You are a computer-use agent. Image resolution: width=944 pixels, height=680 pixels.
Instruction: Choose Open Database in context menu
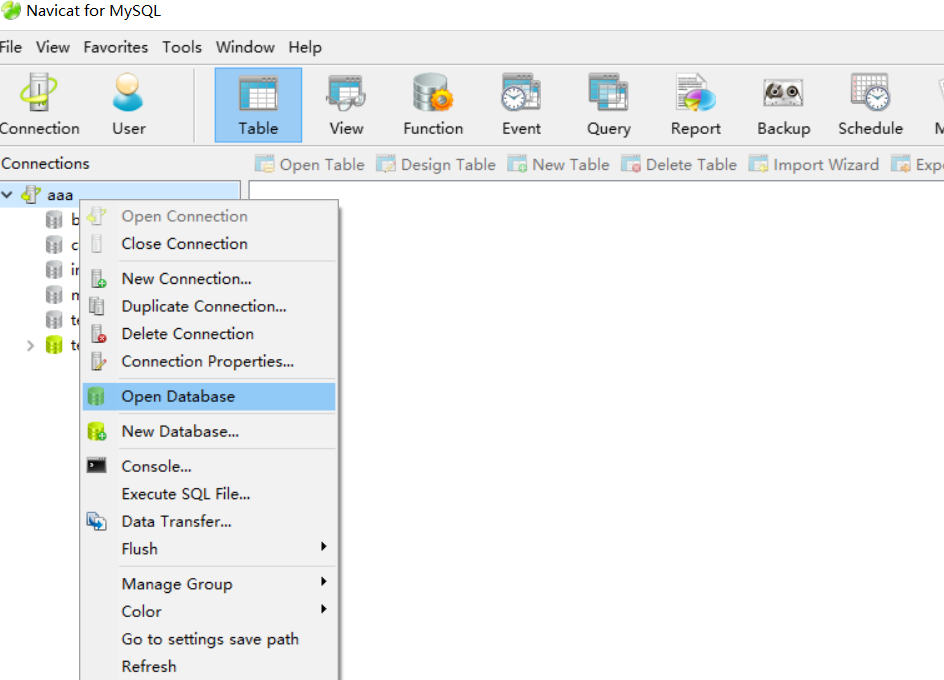pos(209,396)
